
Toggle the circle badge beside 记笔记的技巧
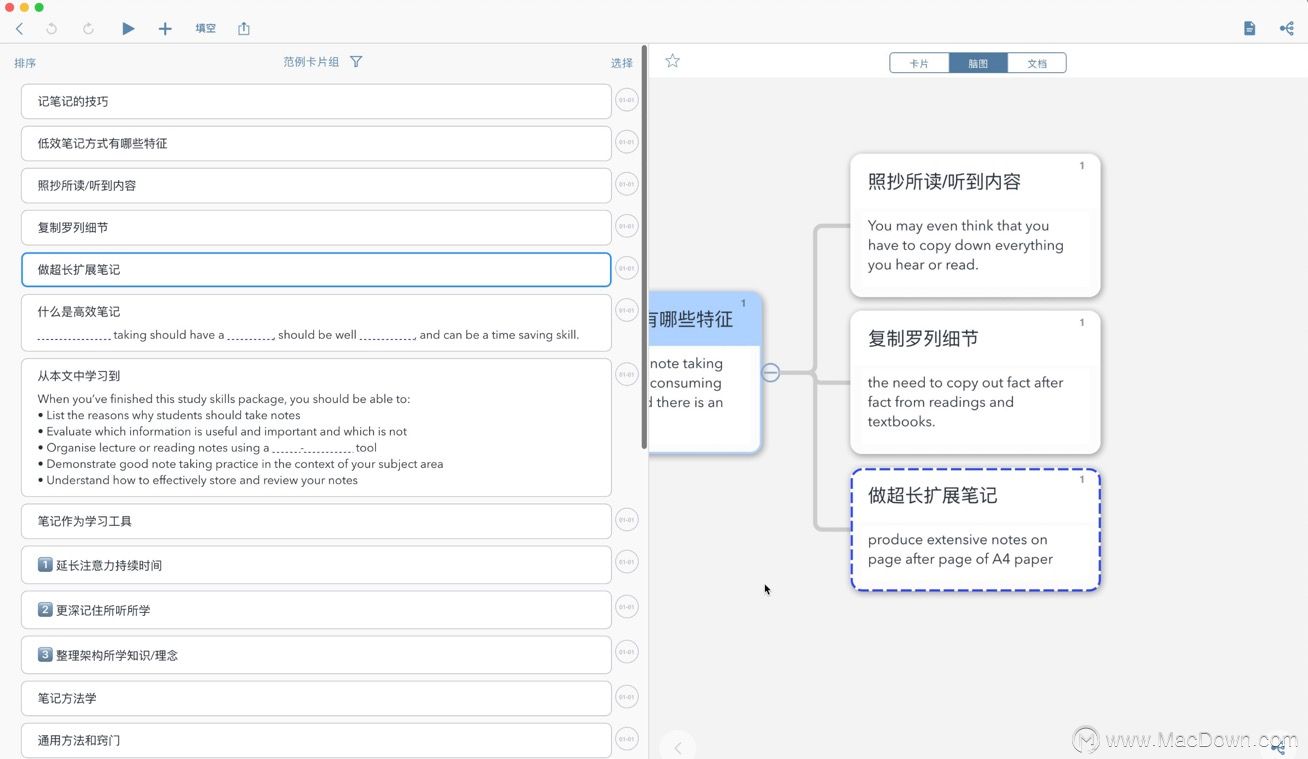pyautogui.click(x=626, y=101)
